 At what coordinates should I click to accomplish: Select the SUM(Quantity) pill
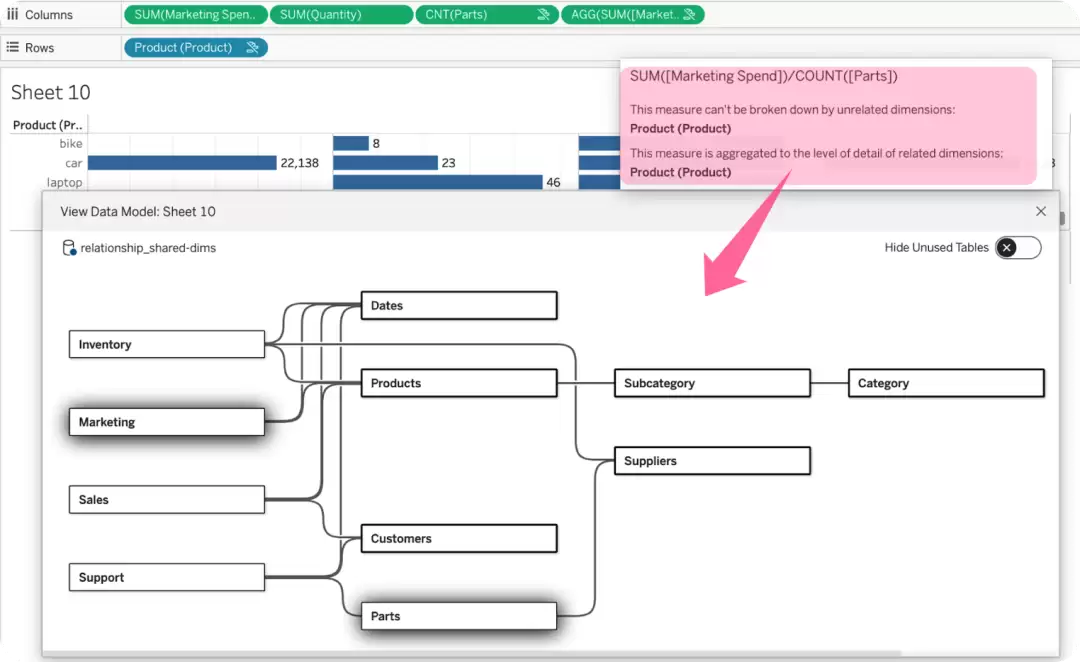click(x=342, y=14)
